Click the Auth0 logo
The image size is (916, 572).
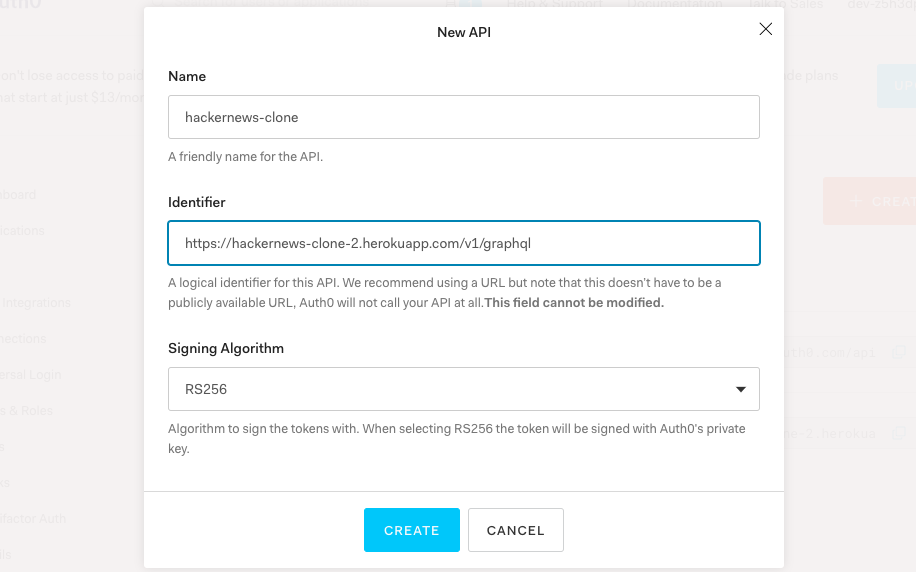(x=21, y=5)
